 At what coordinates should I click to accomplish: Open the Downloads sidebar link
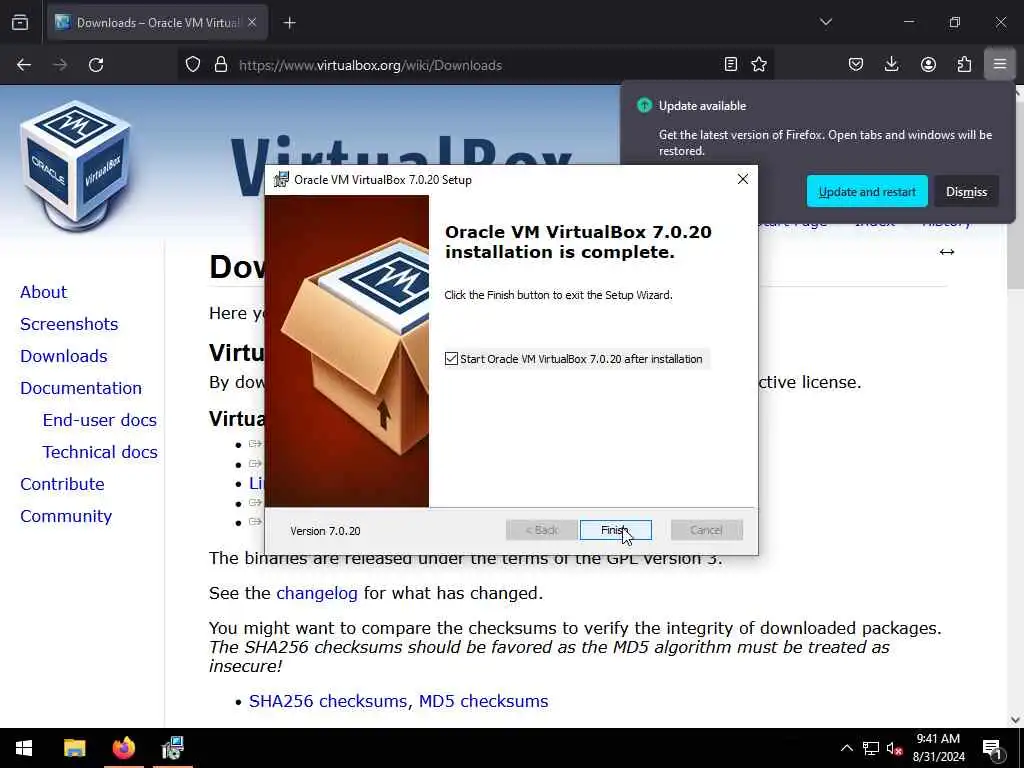coord(63,356)
